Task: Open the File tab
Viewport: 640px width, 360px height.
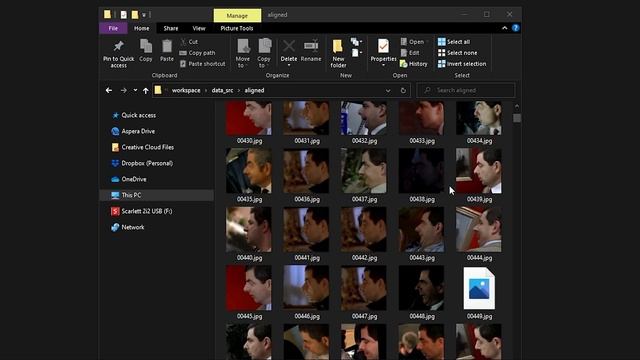Action: 113,28
